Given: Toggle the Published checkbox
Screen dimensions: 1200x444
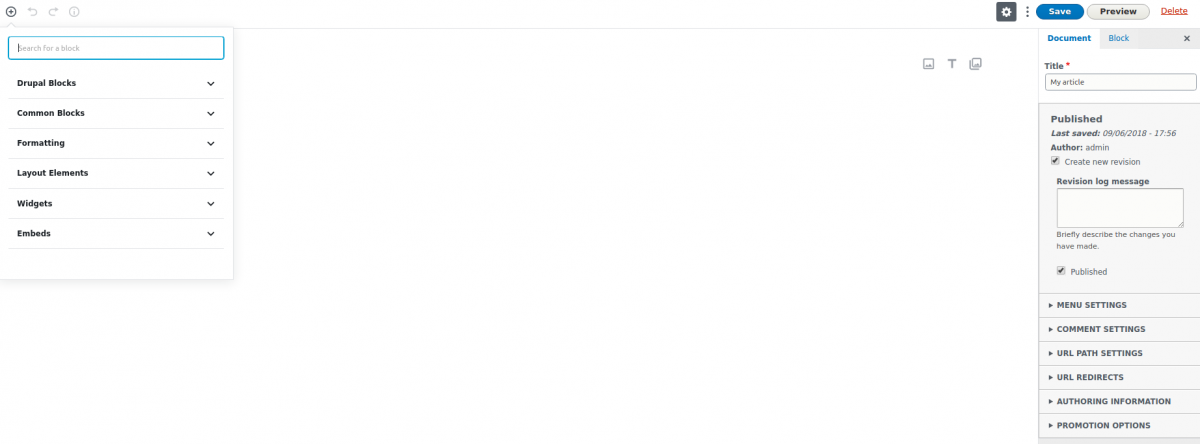Looking at the screenshot, I should tap(1061, 271).
